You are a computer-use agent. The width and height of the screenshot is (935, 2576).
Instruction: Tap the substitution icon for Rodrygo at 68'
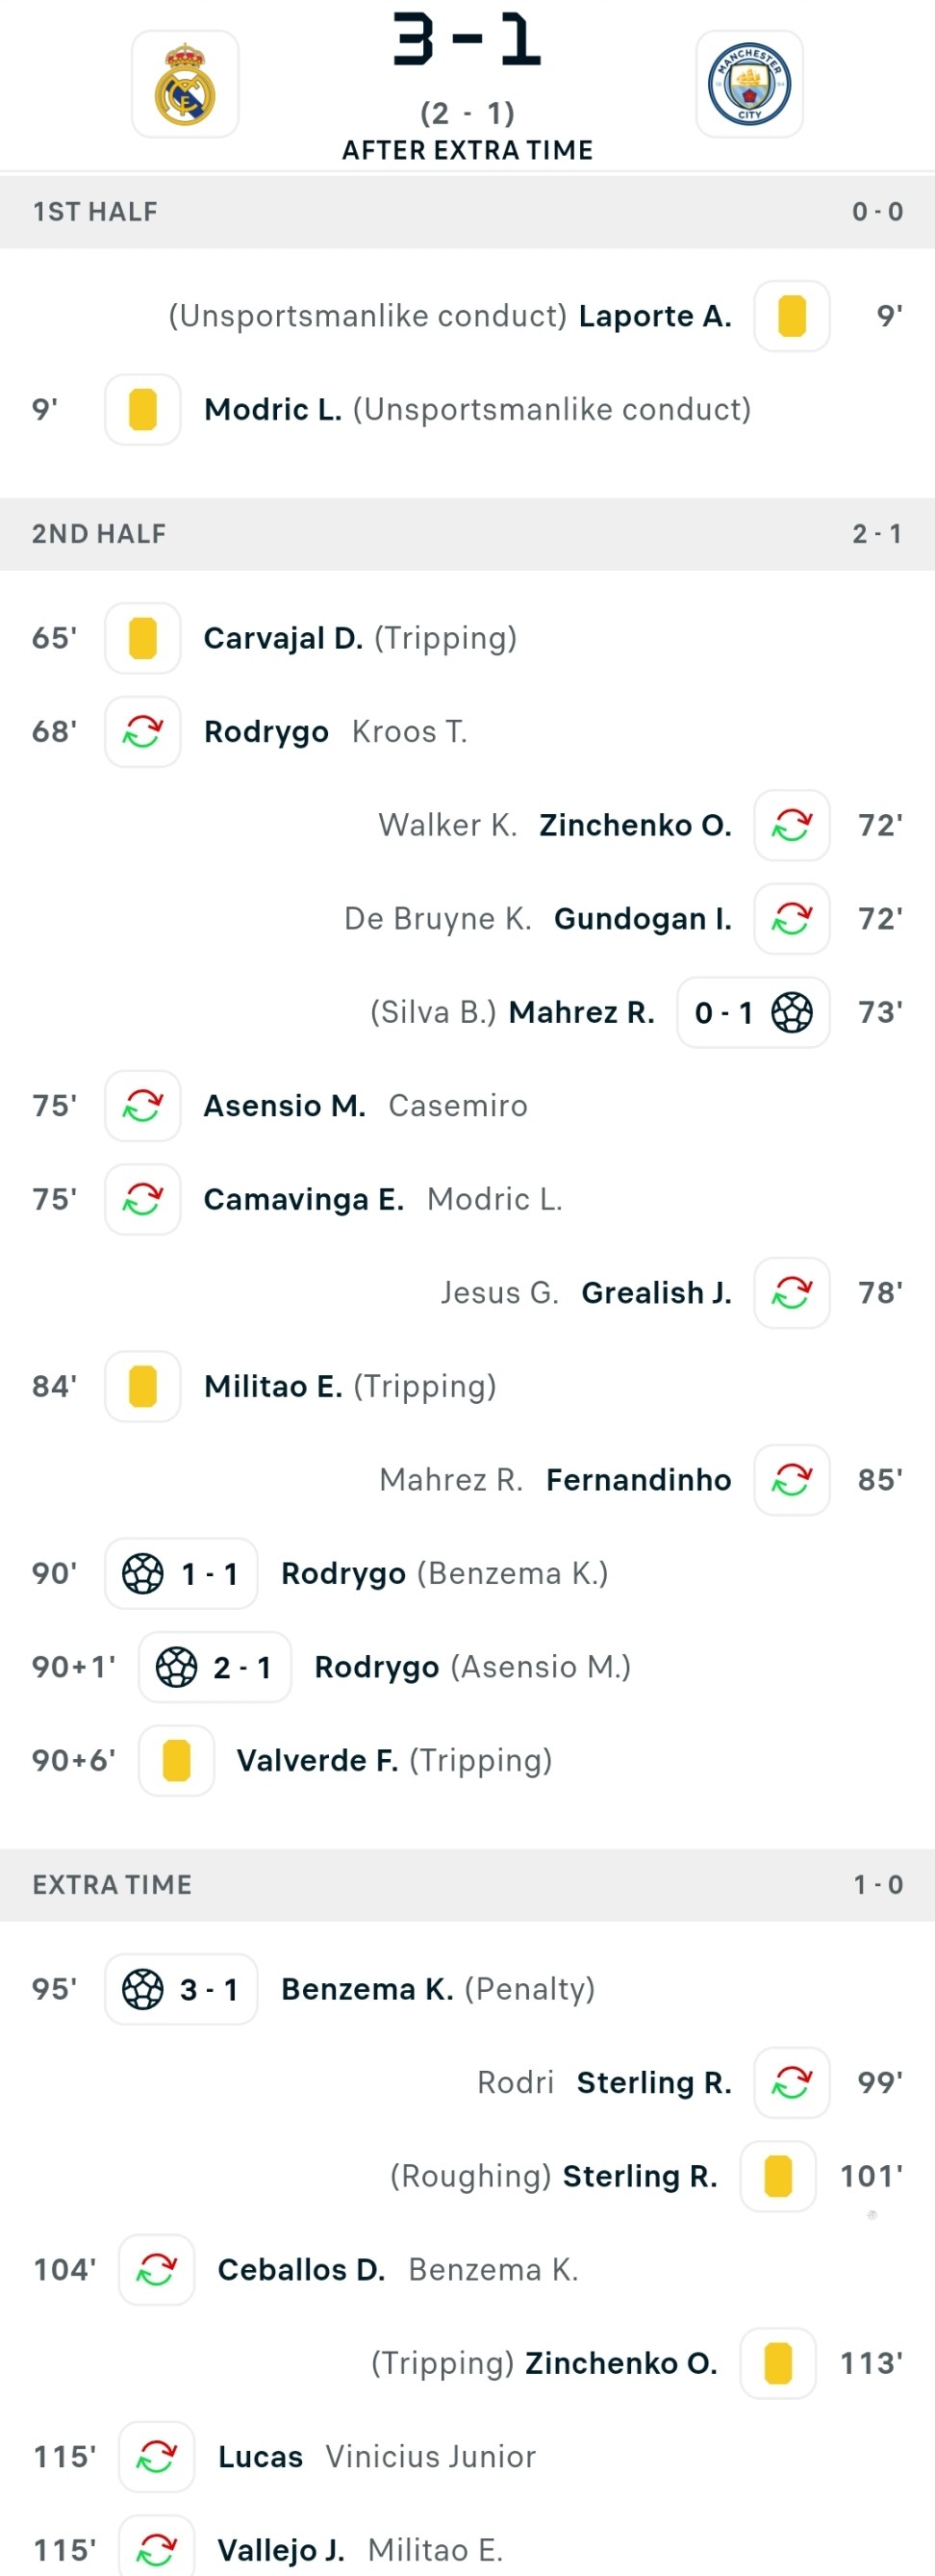click(x=143, y=732)
